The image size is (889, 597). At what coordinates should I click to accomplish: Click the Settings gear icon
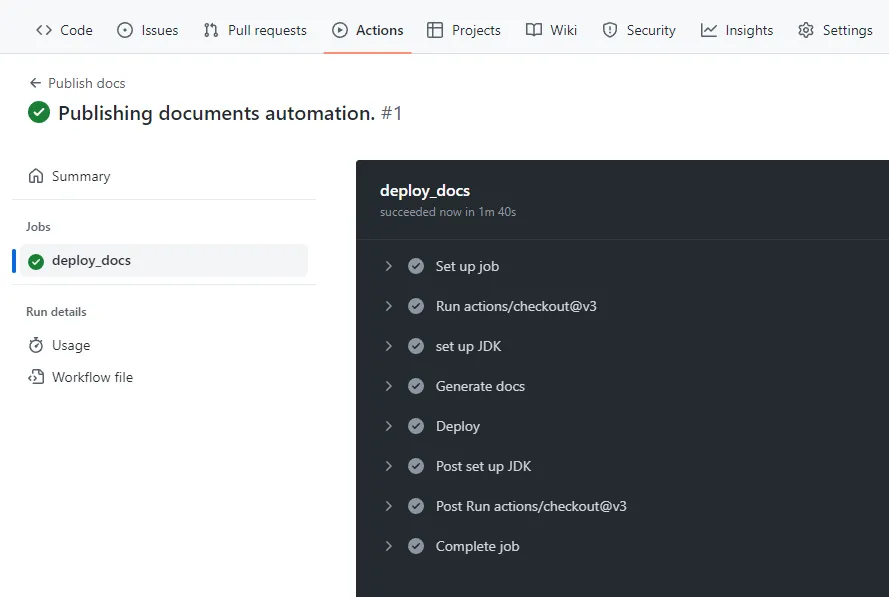(x=806, y=30)
